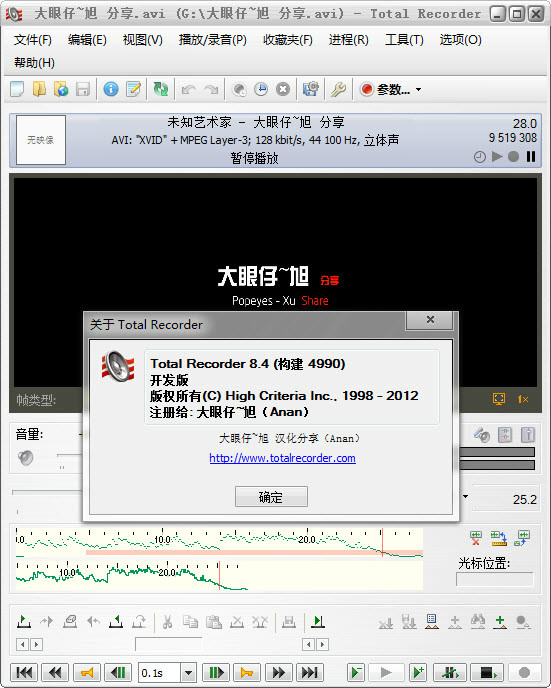Click the rewind playback button
Screen dimensions: 551x688
click(55, 672)
